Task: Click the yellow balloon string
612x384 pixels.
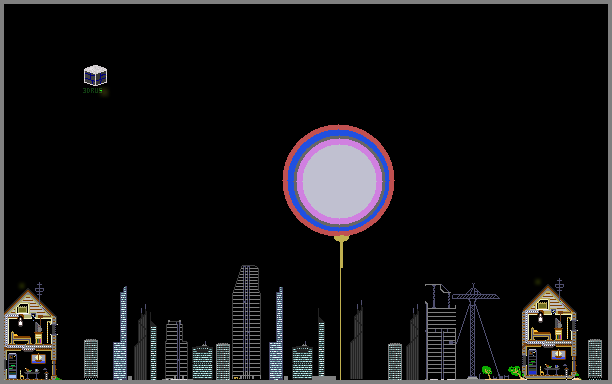Action: [340, 310]
